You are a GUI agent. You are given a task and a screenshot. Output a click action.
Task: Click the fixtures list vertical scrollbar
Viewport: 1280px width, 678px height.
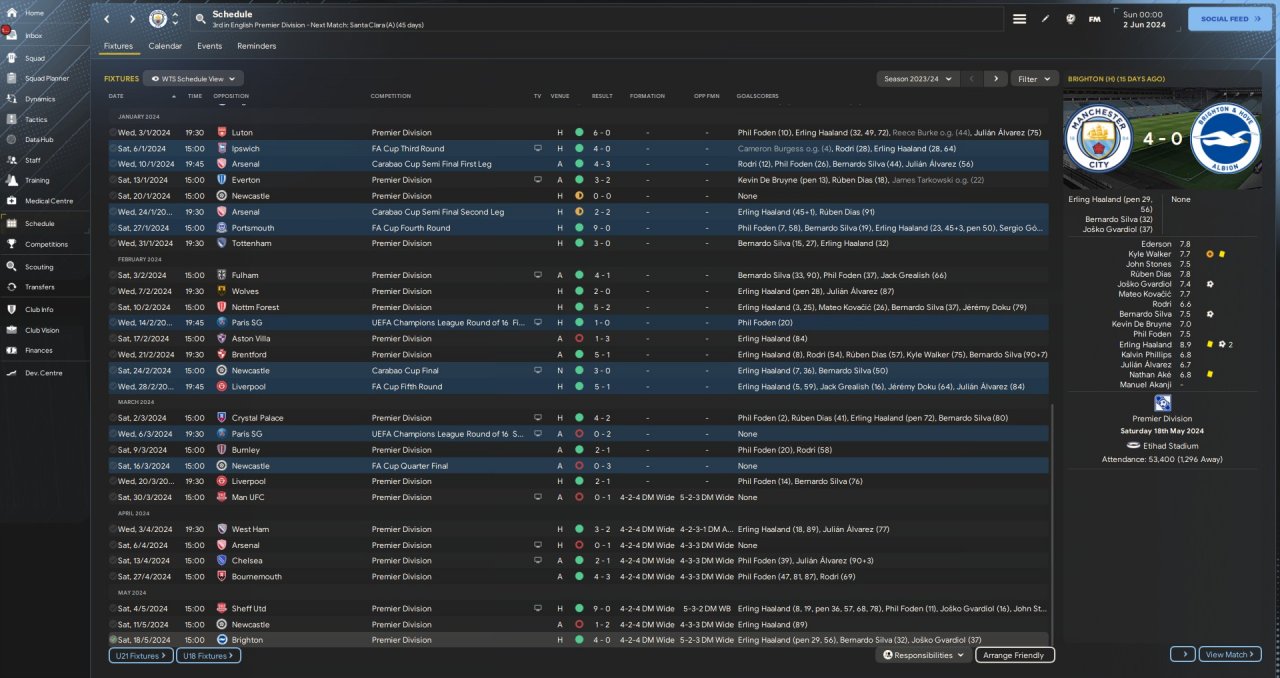pos(1053,520)
